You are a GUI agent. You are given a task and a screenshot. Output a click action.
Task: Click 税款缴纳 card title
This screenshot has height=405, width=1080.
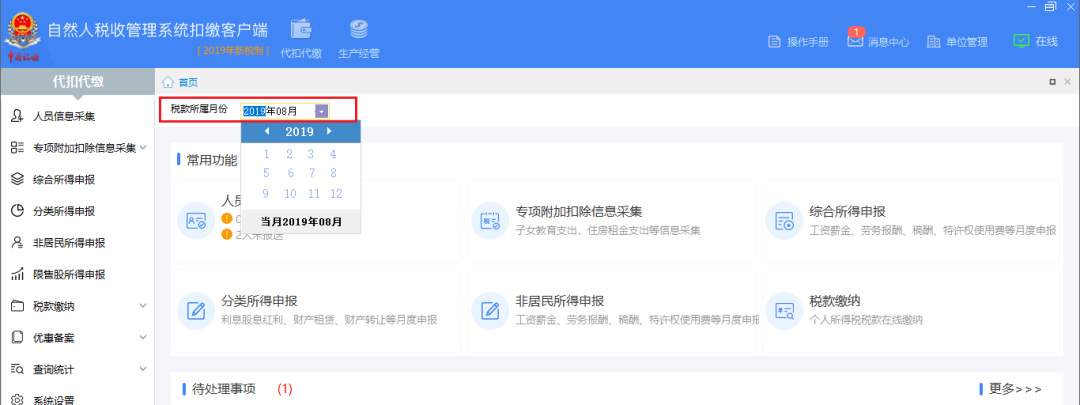pos(835,301)
